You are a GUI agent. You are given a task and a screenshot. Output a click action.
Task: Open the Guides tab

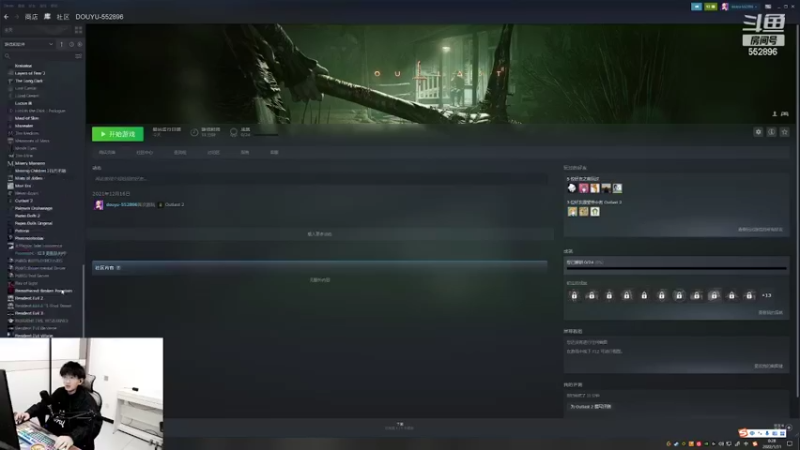[x=245, y=153]
